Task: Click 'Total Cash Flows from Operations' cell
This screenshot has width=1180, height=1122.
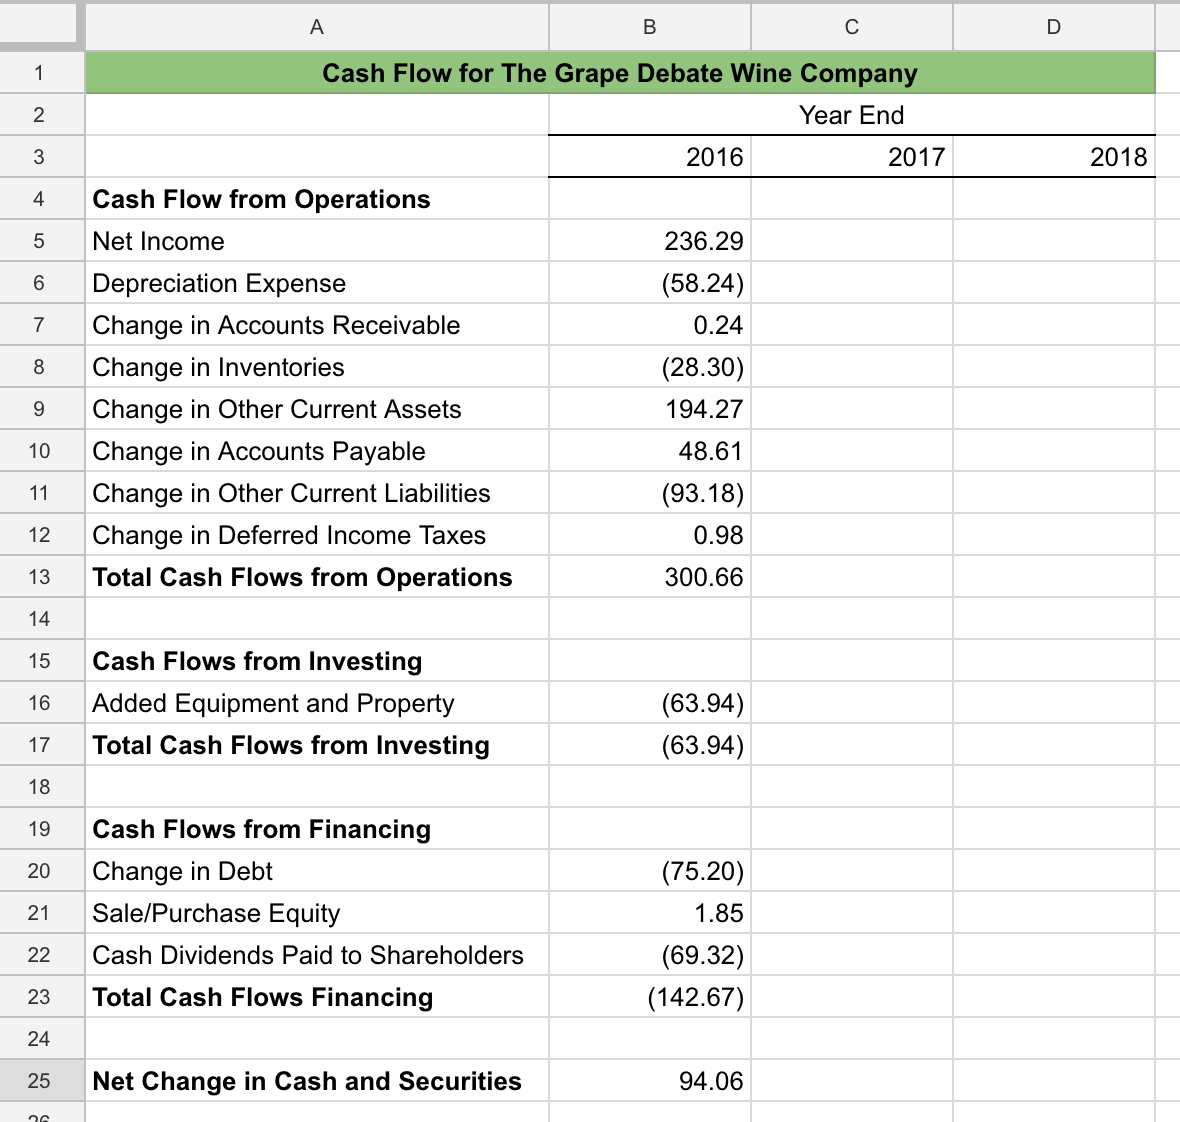Action: pos(317,577)
